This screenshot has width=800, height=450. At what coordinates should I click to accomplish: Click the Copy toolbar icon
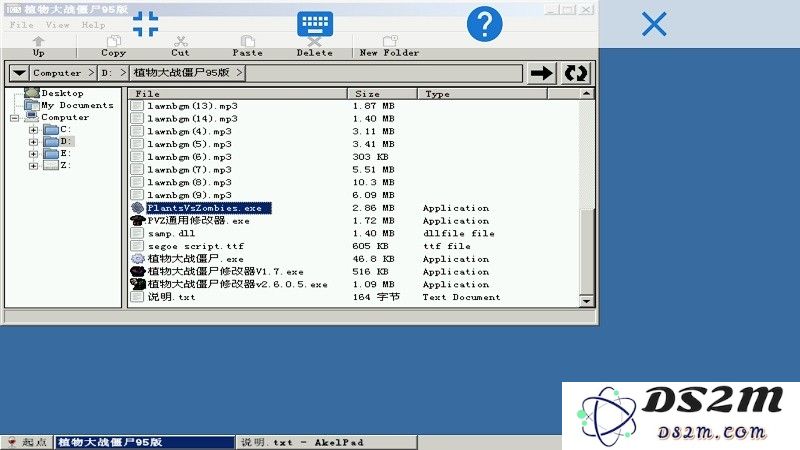coord(113,41)
